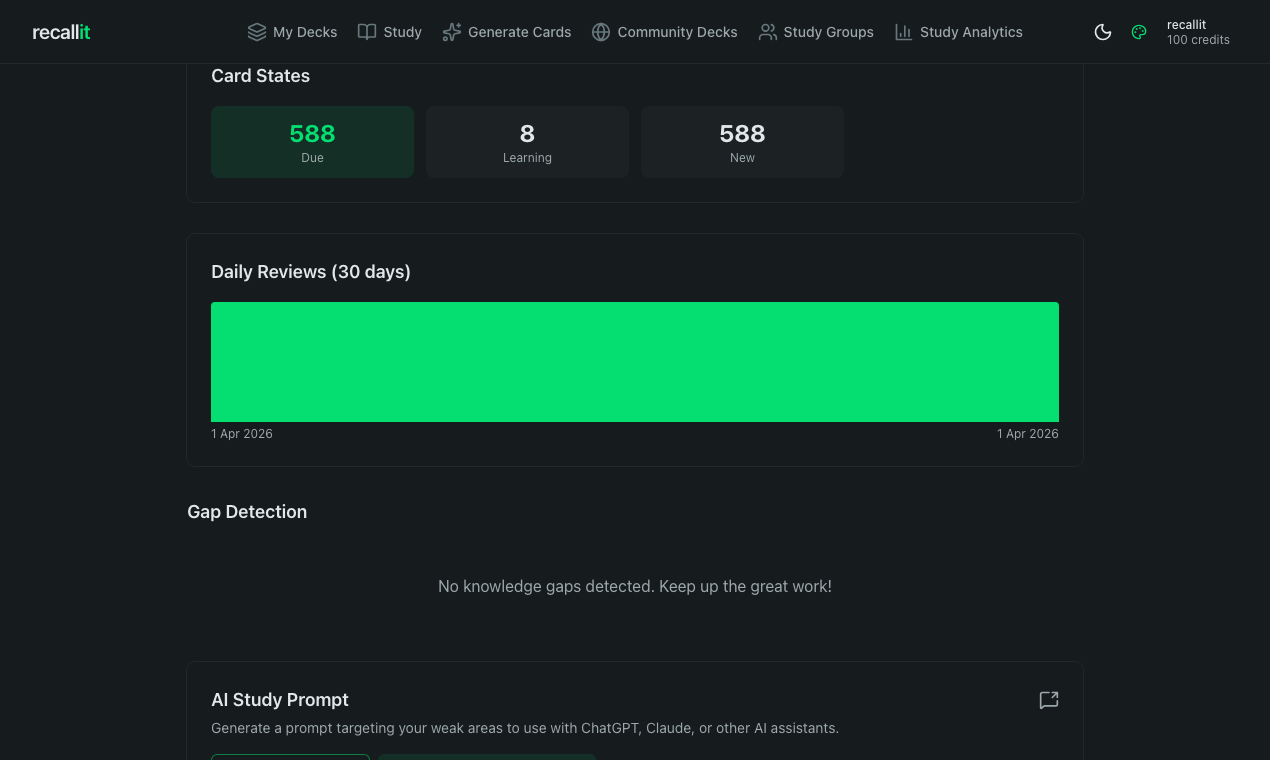The width and height of the screenshot is (1270, 760).
Task: Select "Study" from the top navigation
Action: tap(401, 31)
